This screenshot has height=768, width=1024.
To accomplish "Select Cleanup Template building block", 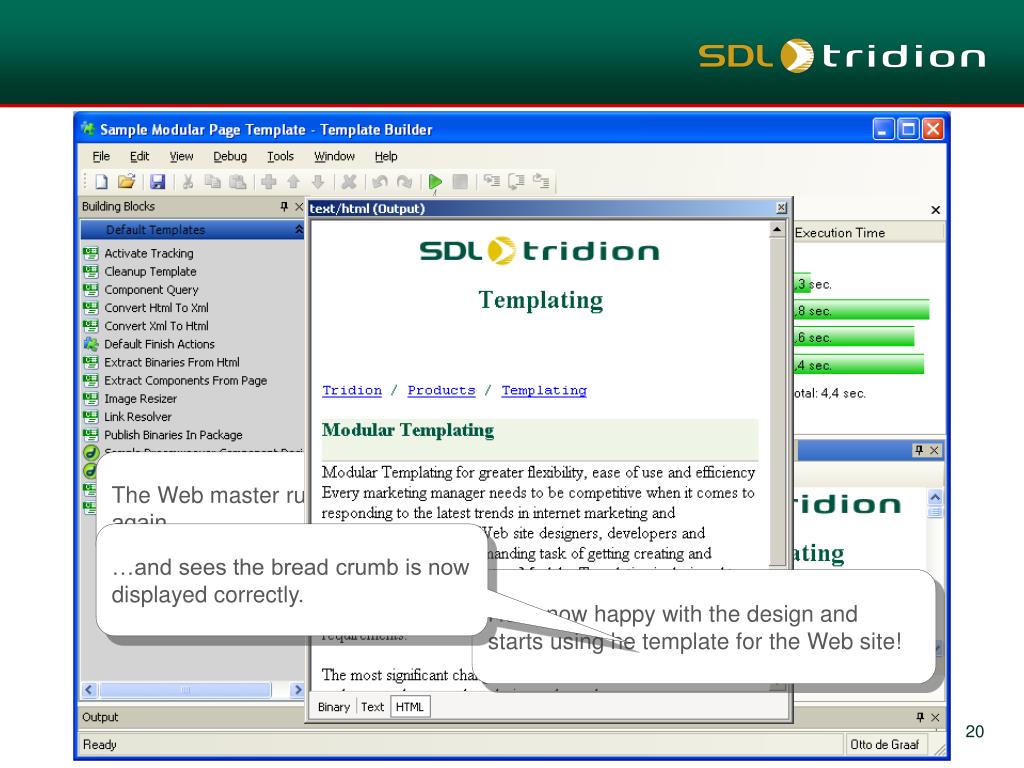I will click(x=150, y=272).
